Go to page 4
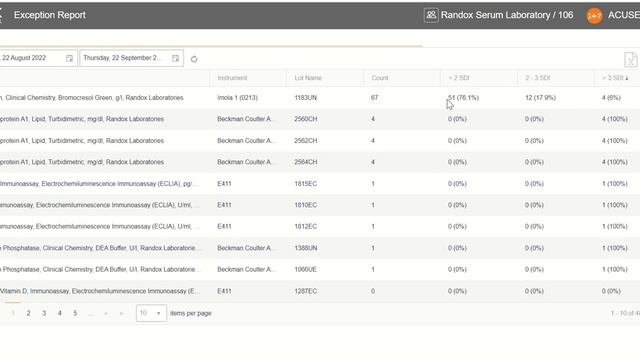Screen dimensions: 640x360 [x=60, y=313]
